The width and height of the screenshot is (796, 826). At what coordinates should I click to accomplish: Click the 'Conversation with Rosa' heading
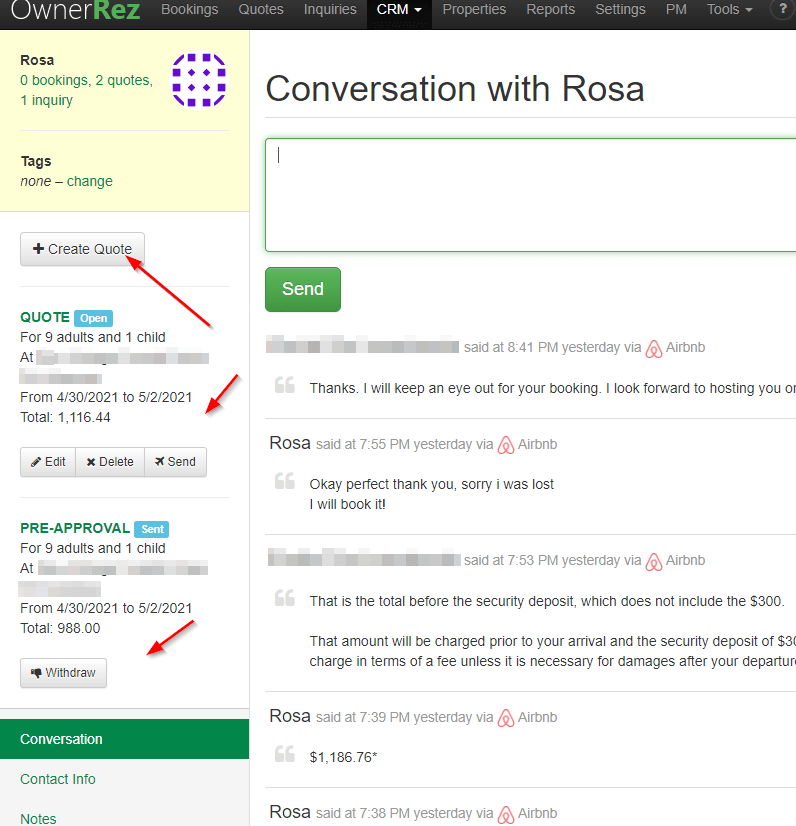pyautogui.click(x=455, y=88)
